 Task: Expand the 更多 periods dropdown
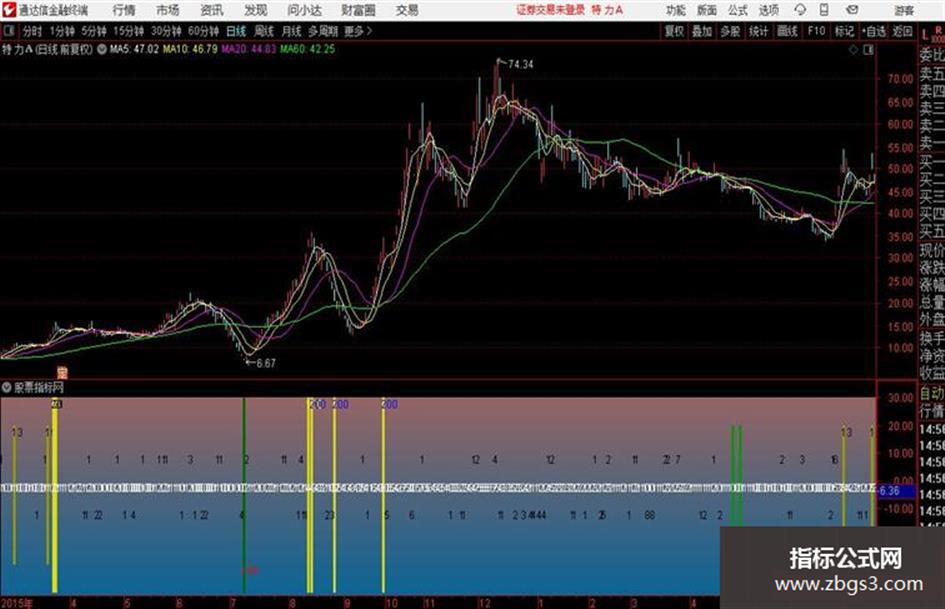pyautogui.click(x=358, y=31)
